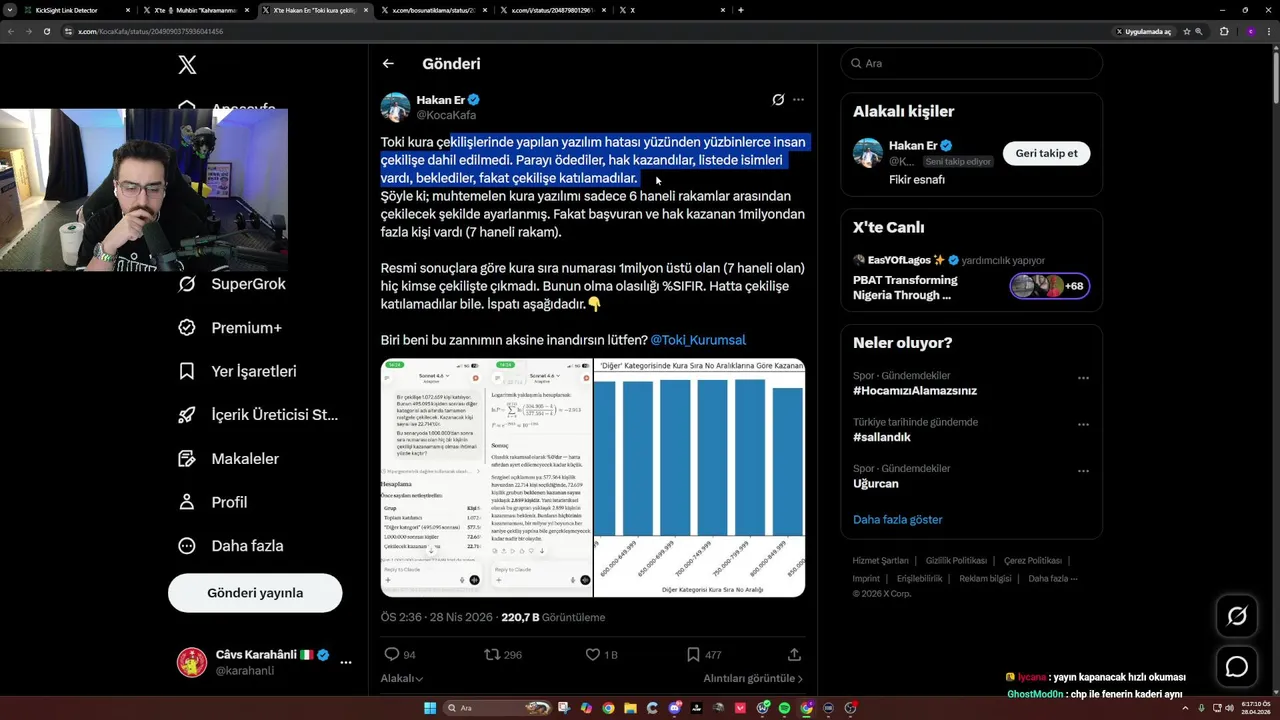The width and height of the screenshot is (1280, 720).
Task: Open Erişilebilirlik footer link
Action: click(x=919, y=578)
